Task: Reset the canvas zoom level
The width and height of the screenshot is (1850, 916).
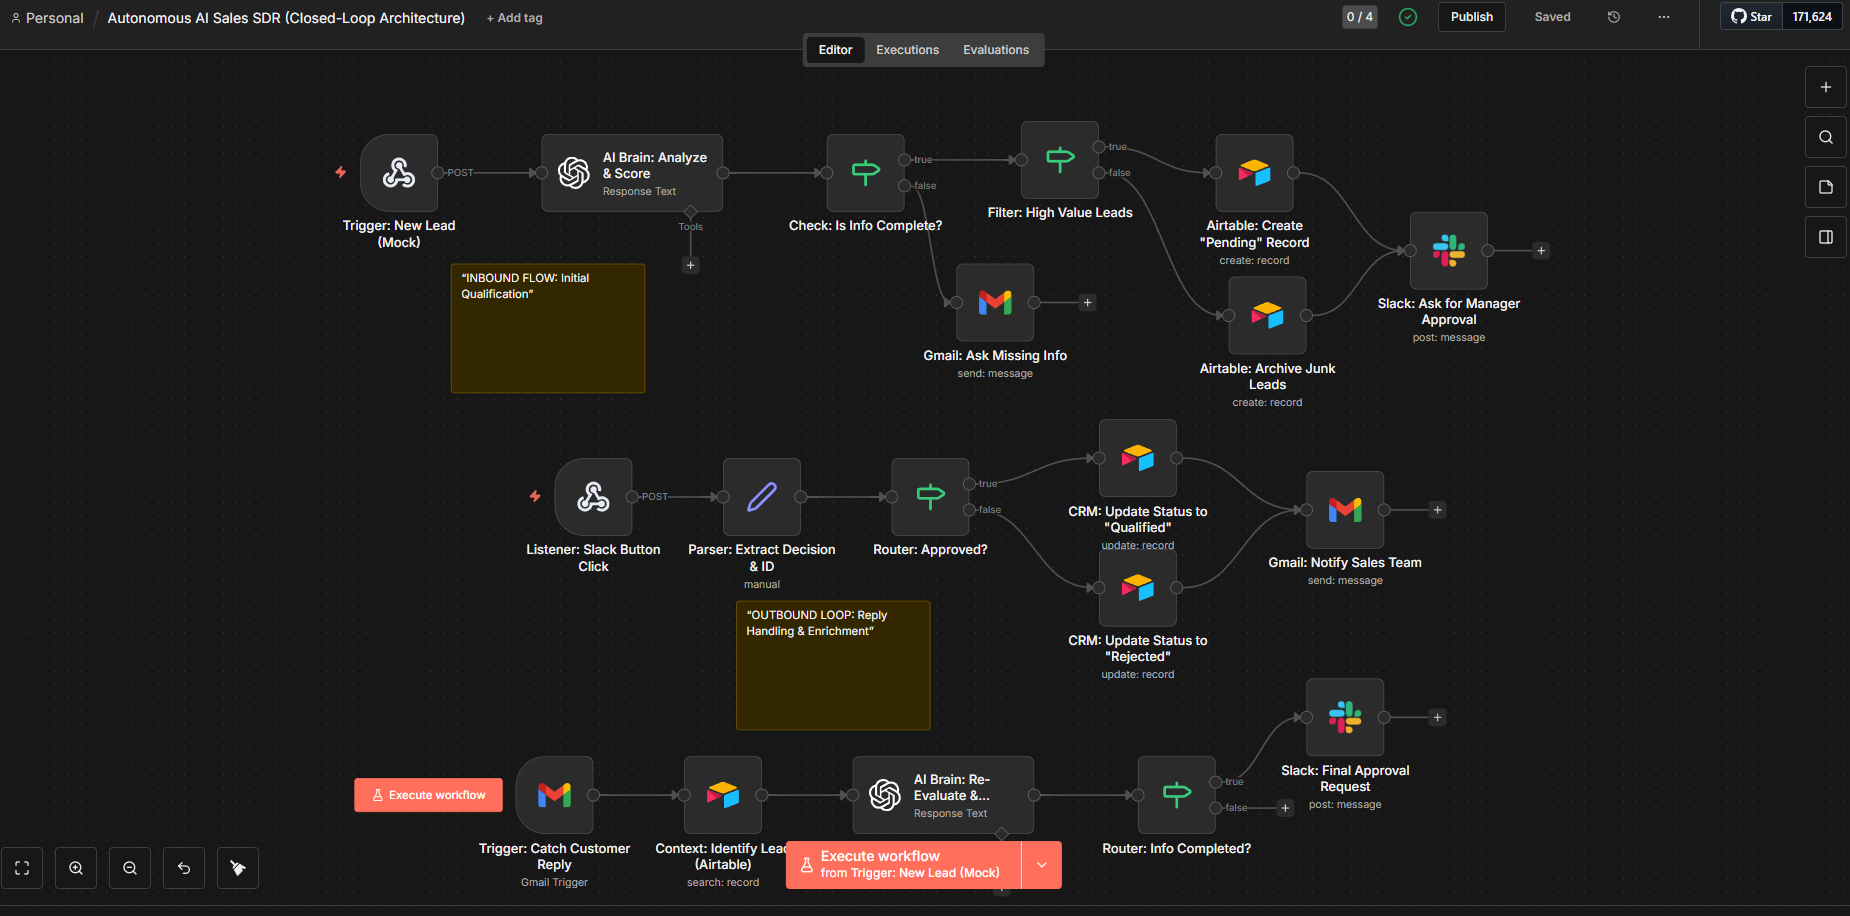Action: click(x=184, y=868)
